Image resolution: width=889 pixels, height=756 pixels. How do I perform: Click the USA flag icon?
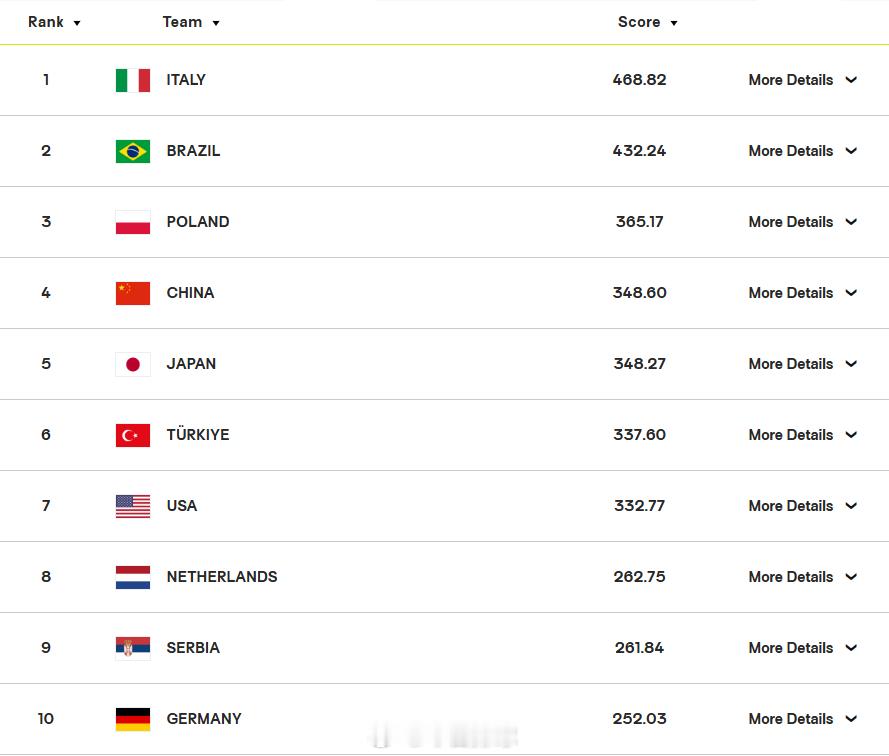click(133, 506)
